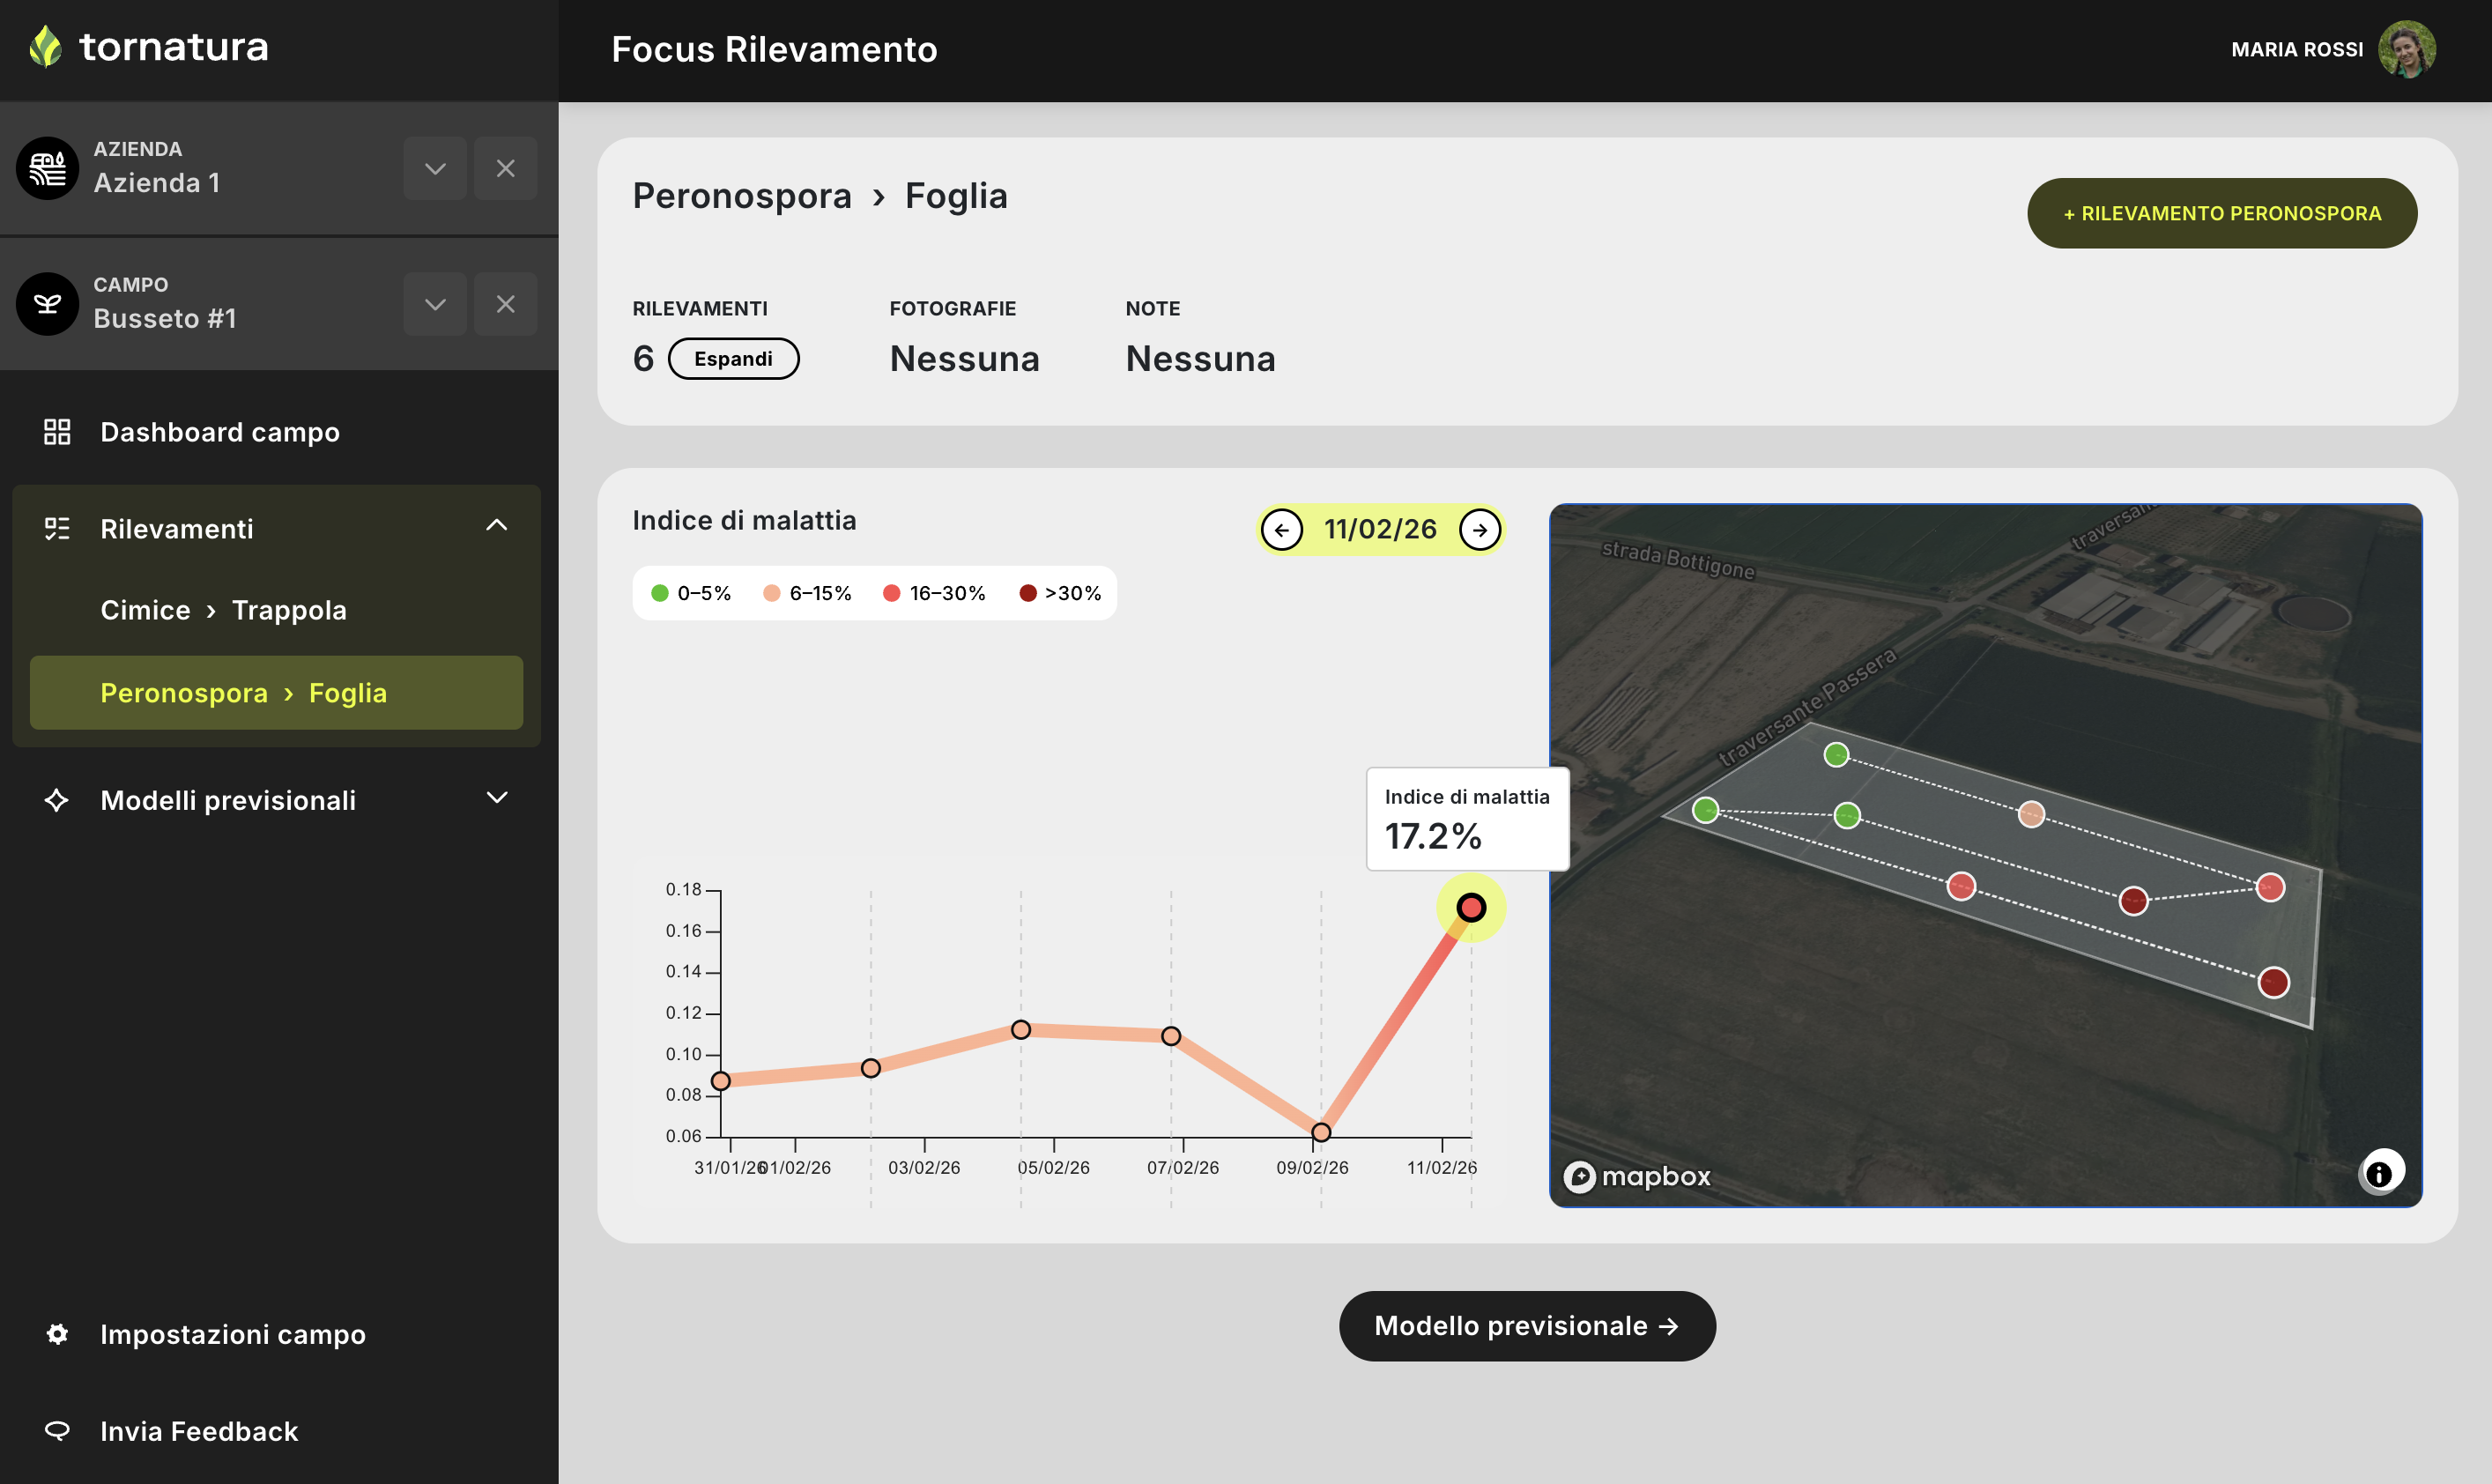This screenshot has height=1484, width=2492.
Task: Open the Azienda 1 dropdown chevron
Action: coord(435,168)
